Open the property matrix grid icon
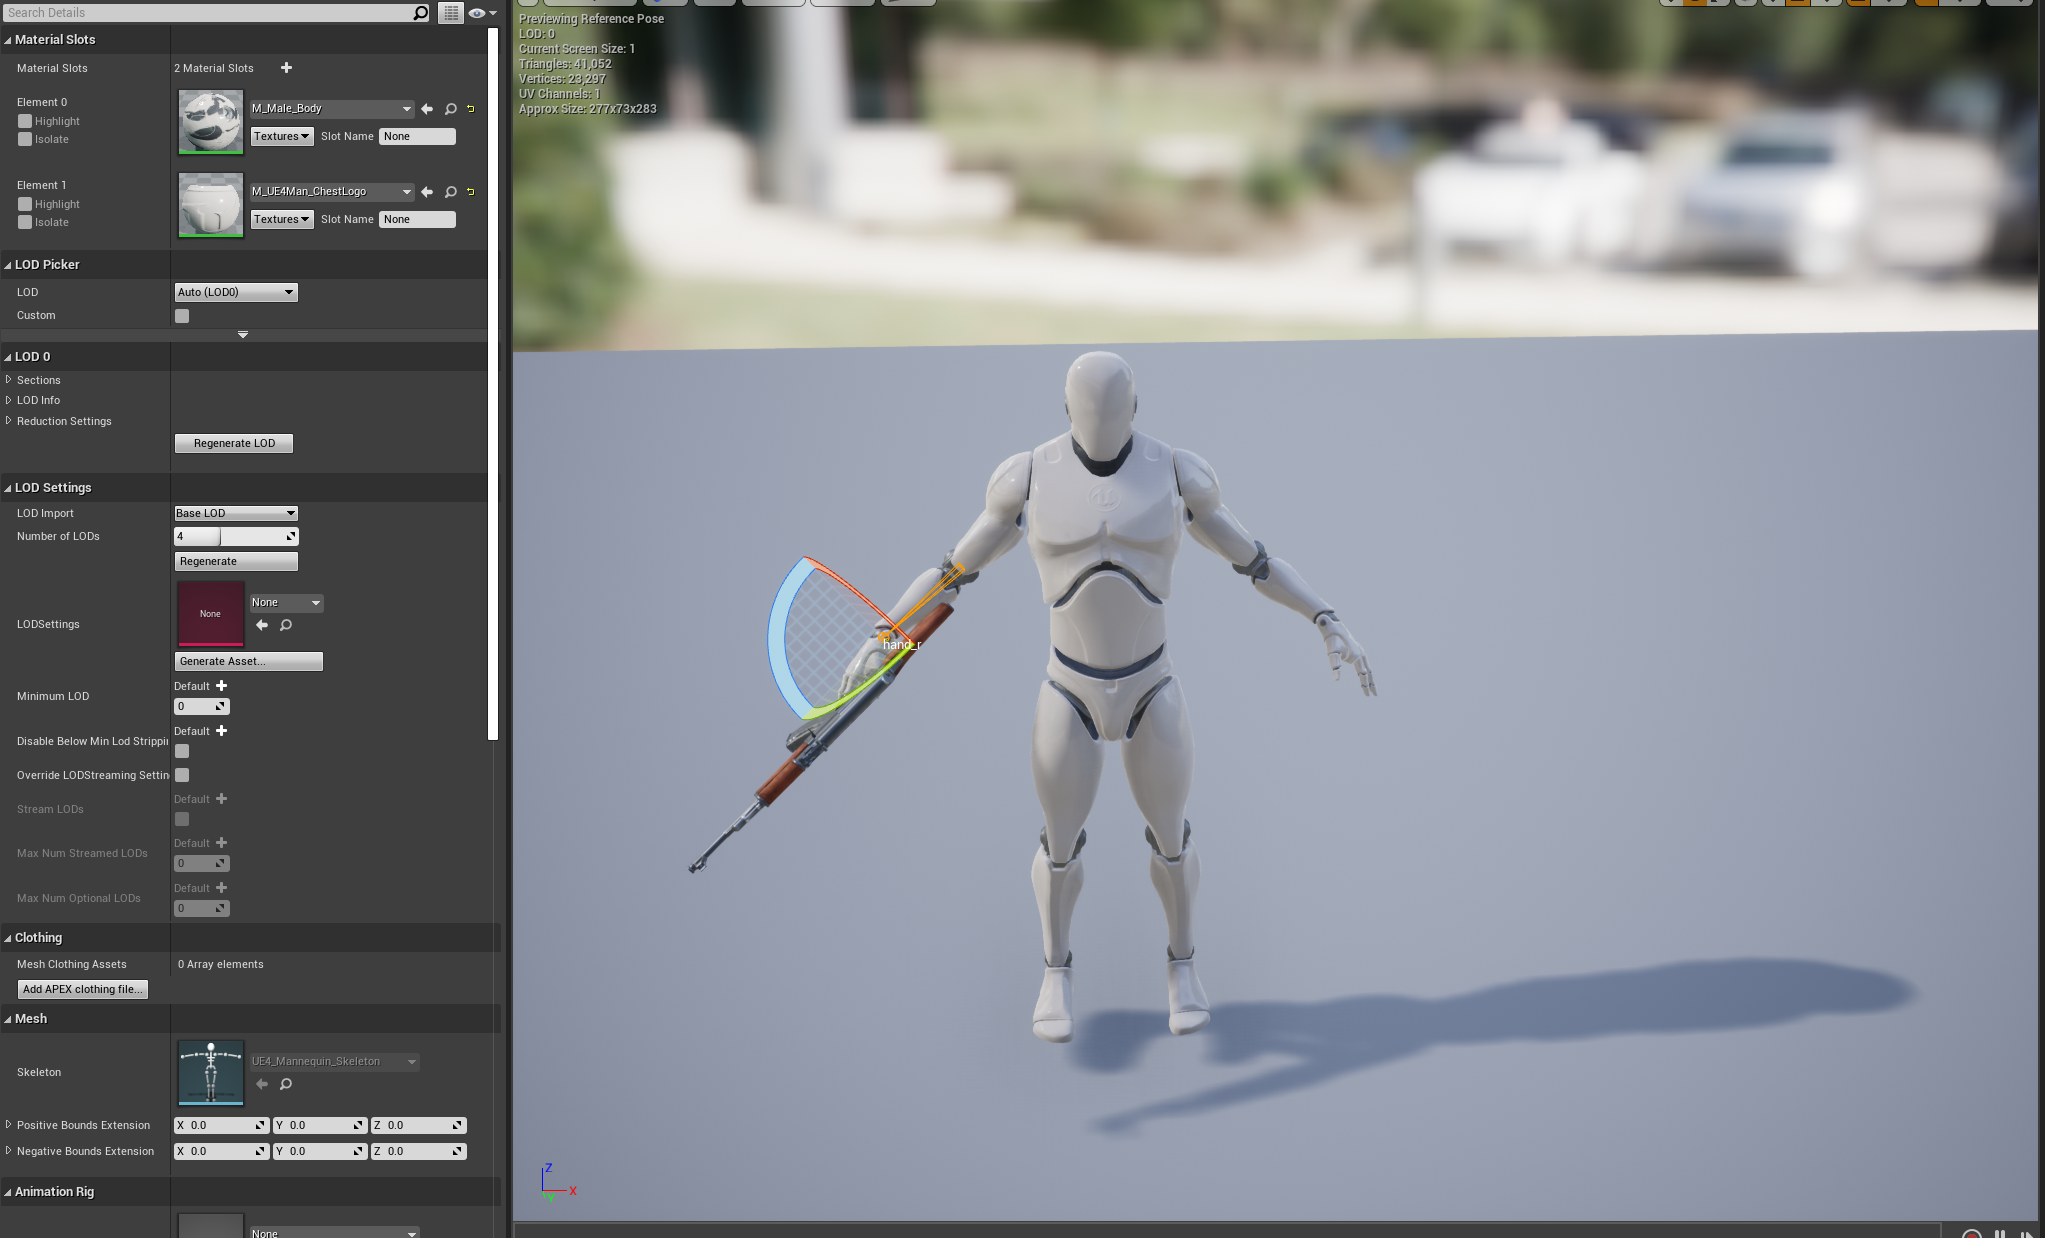The image size is (2045, 1238). pos(451,13)
